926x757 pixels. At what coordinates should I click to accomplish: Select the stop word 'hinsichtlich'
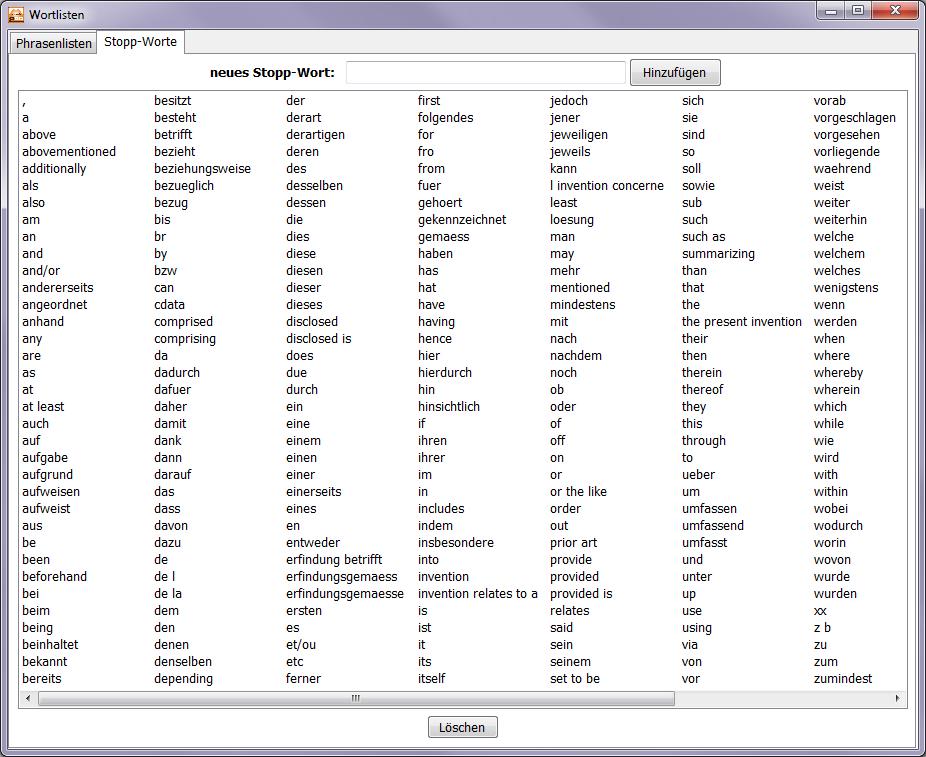[x=449, y=407]
